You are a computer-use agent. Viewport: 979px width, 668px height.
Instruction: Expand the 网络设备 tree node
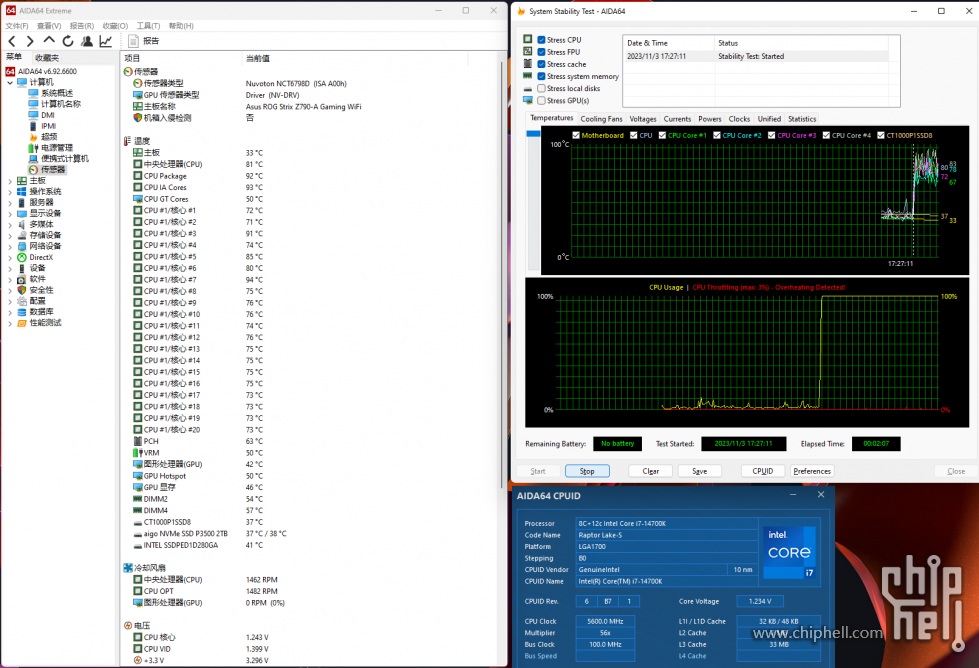point(10,246)
